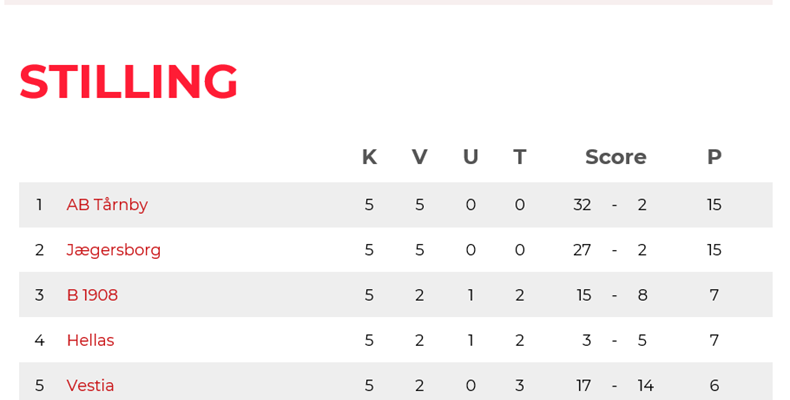Screen dimensions: 790x400
Task: Click the K column header
Action: pos(369,157)
